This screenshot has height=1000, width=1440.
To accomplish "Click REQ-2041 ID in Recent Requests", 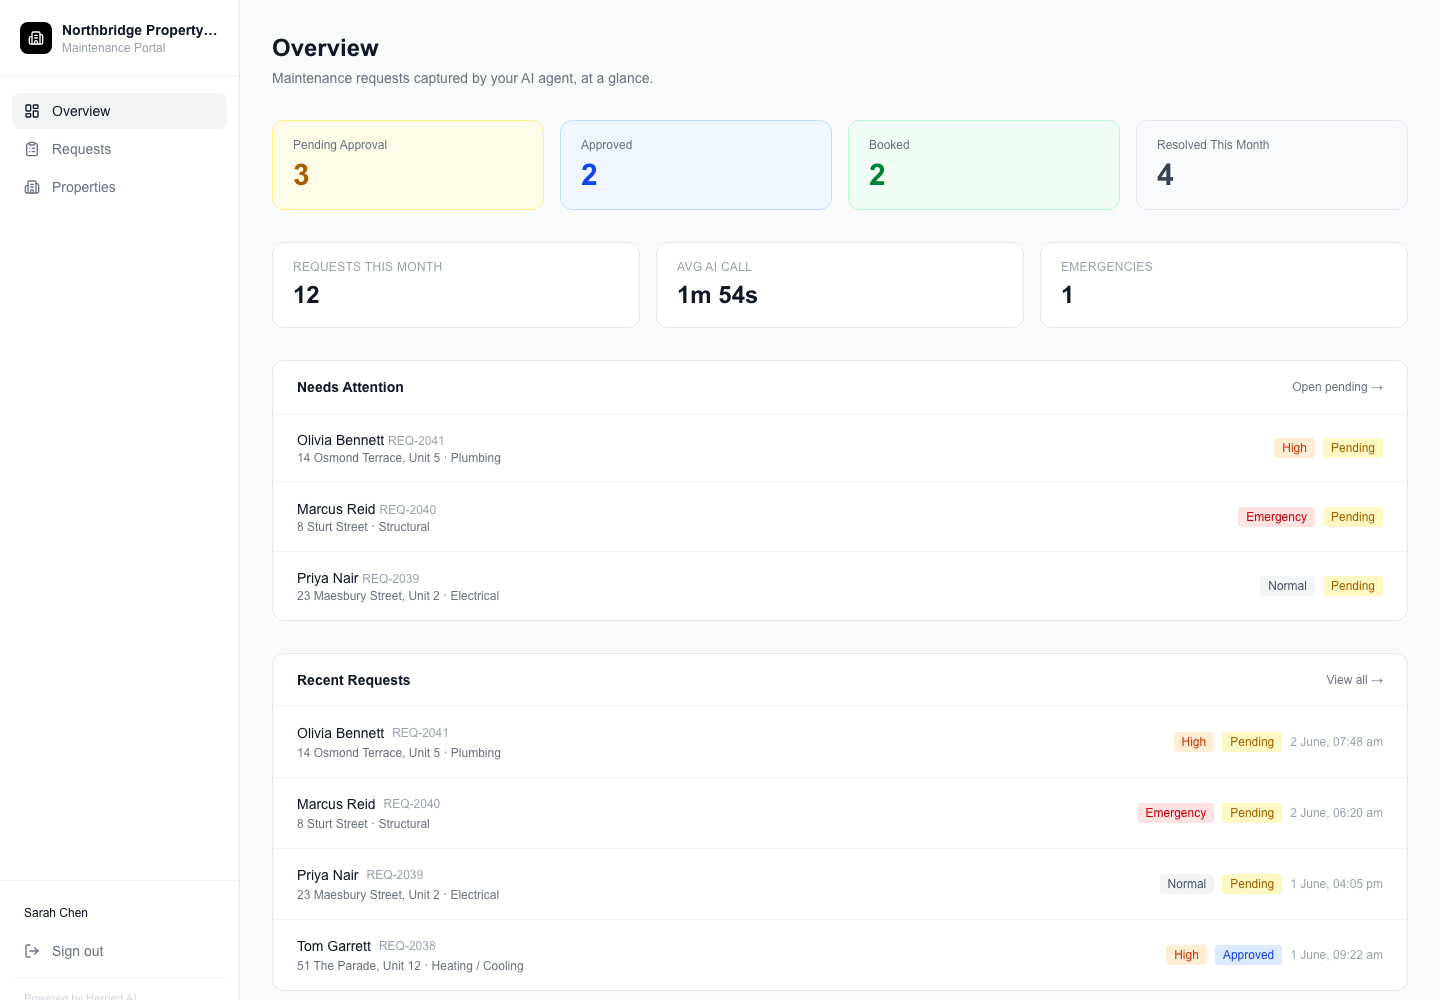I will [x=420, y=733].
